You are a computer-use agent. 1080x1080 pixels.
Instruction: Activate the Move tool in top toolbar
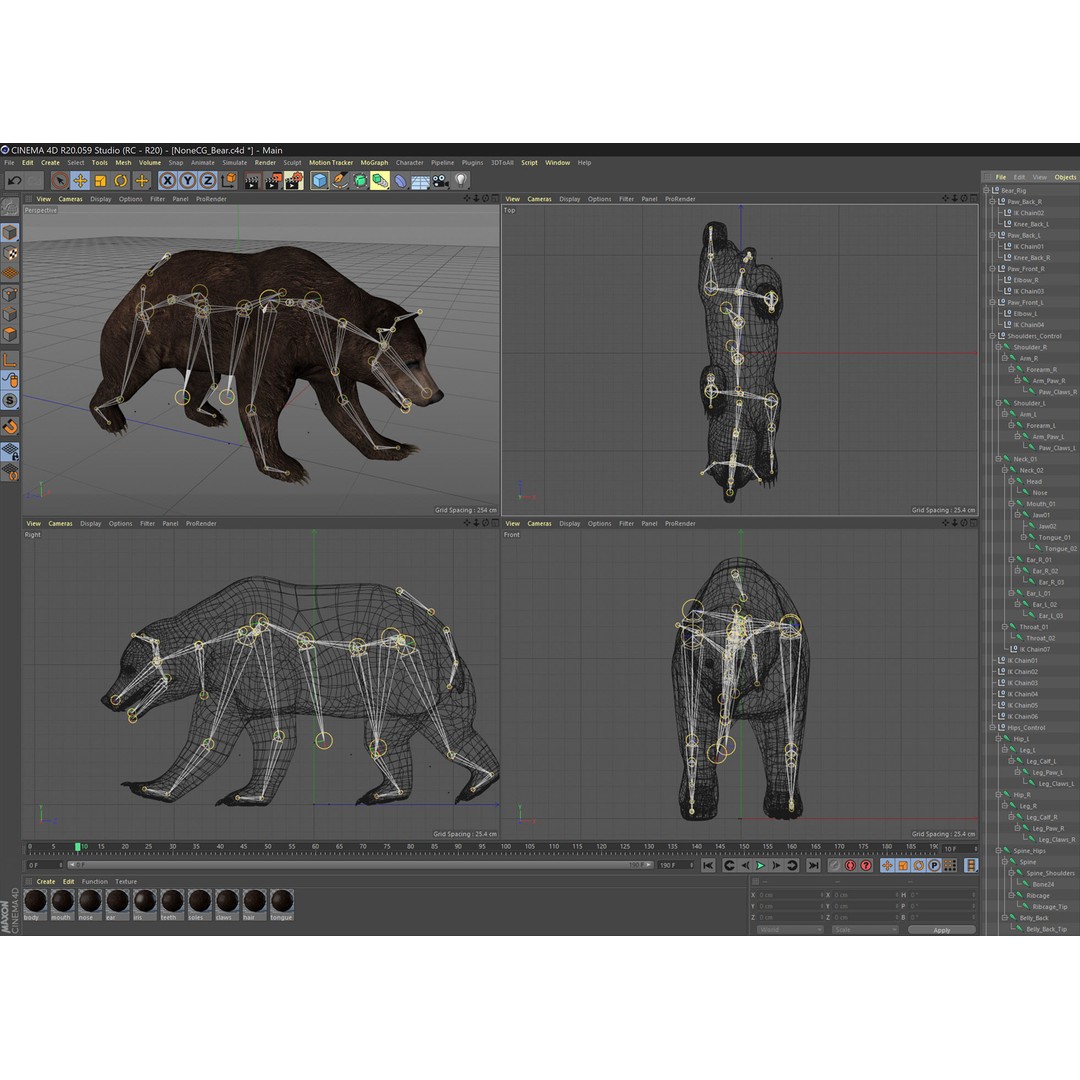click(x=80, y=180)
